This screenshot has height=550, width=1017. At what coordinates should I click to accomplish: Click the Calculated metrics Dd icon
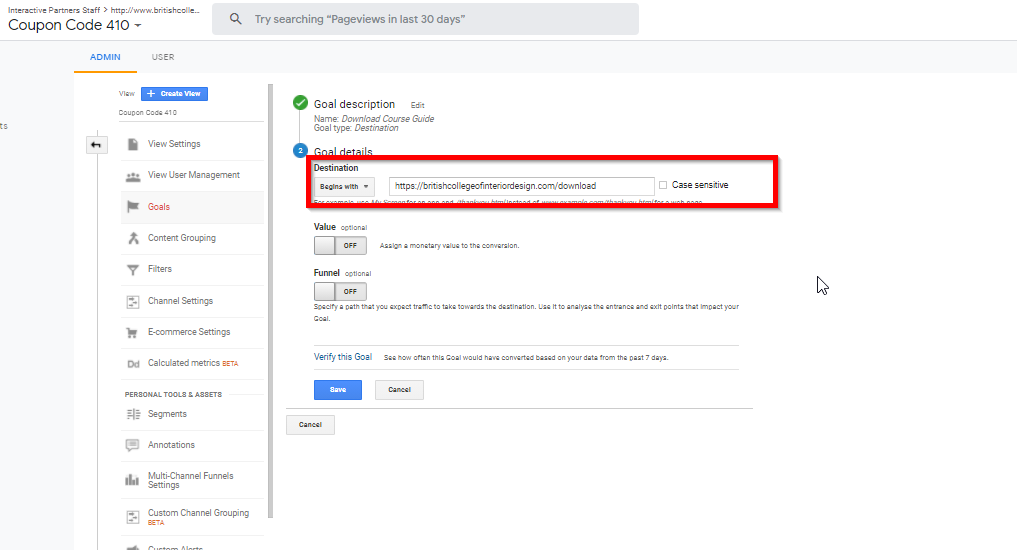pos(133,364)
